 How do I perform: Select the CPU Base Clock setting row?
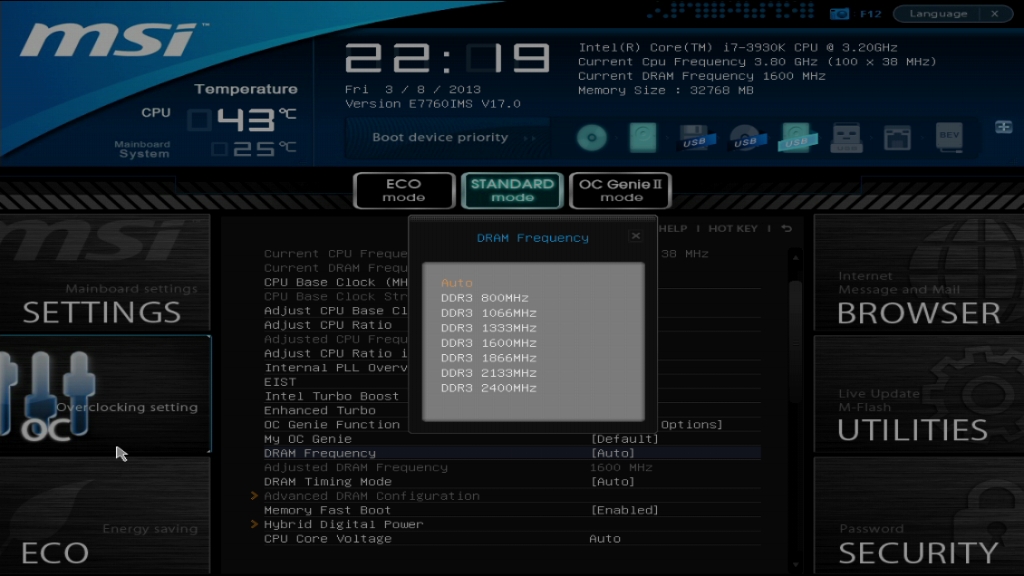[336, 282]
